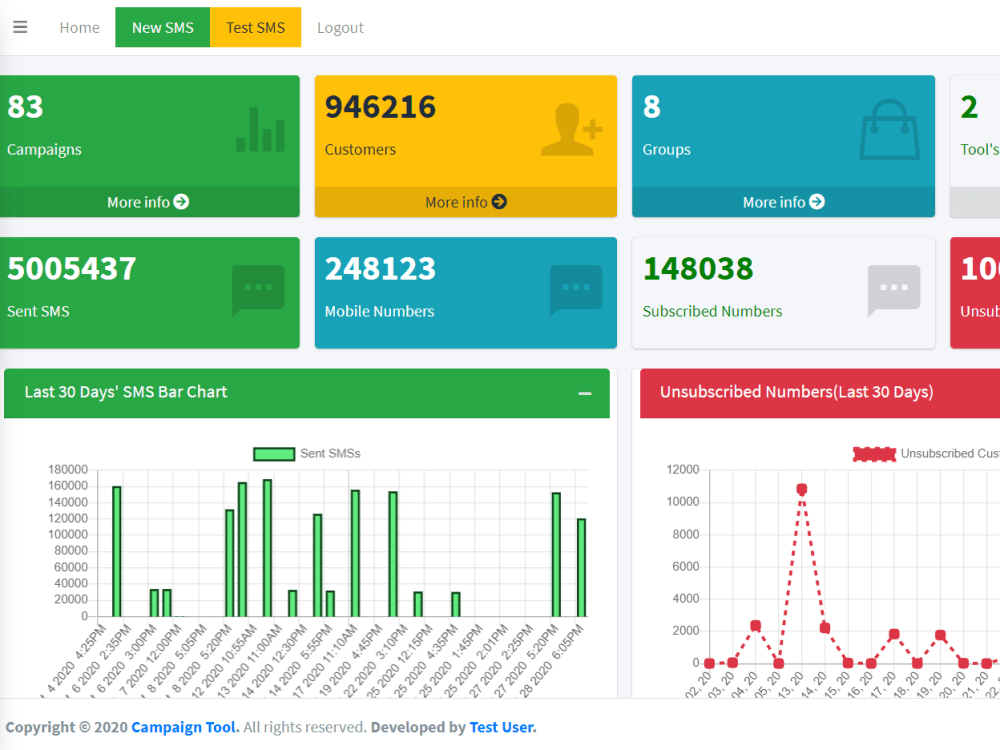Click the arrow icon in Campaigns More info
The height and width of the screenshot is (750, 1000).
point(181,202)
